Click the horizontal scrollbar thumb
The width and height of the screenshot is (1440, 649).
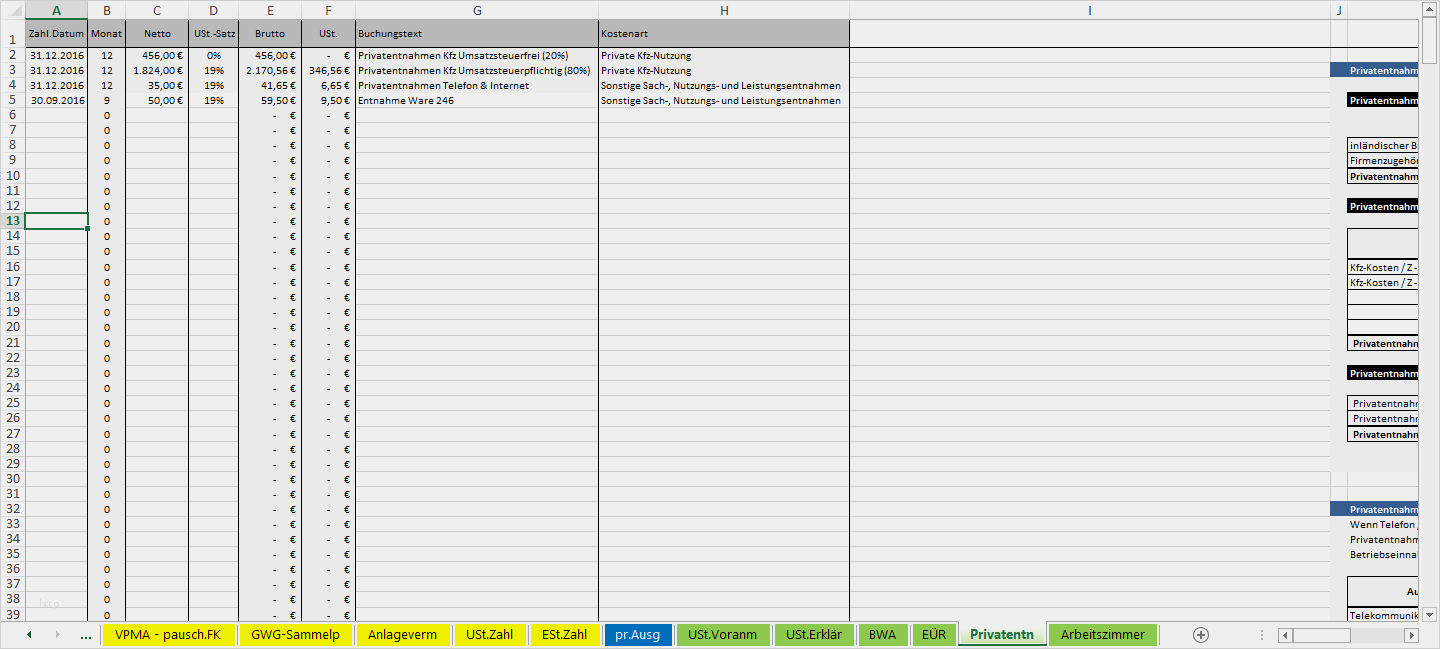1322,635
